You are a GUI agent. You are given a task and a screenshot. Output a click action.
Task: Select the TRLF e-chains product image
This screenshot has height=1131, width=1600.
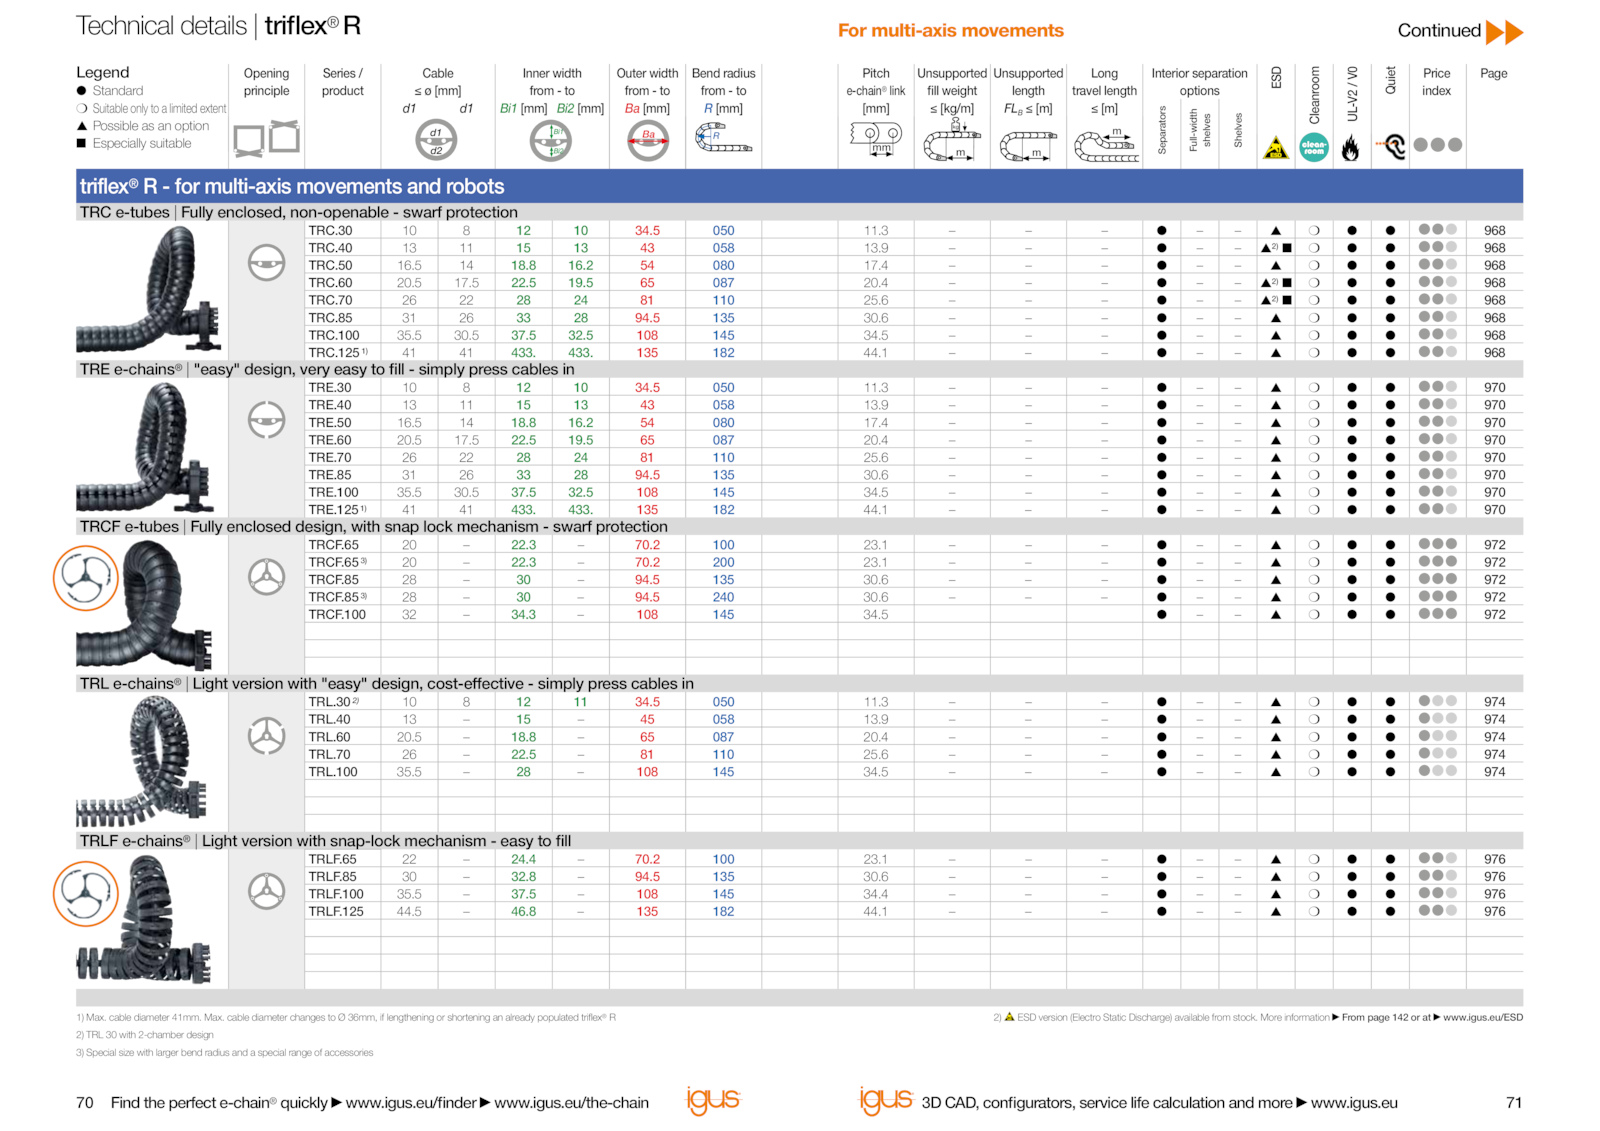click(146, 918)
